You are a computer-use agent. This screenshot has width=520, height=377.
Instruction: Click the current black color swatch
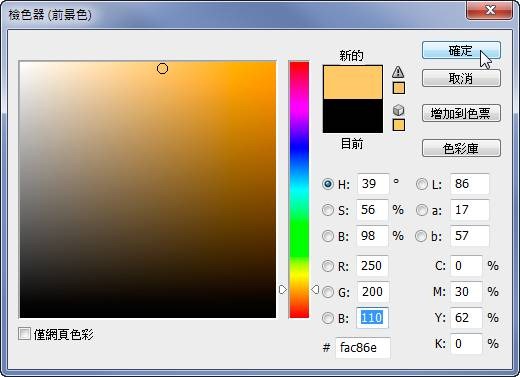[353, 116]
